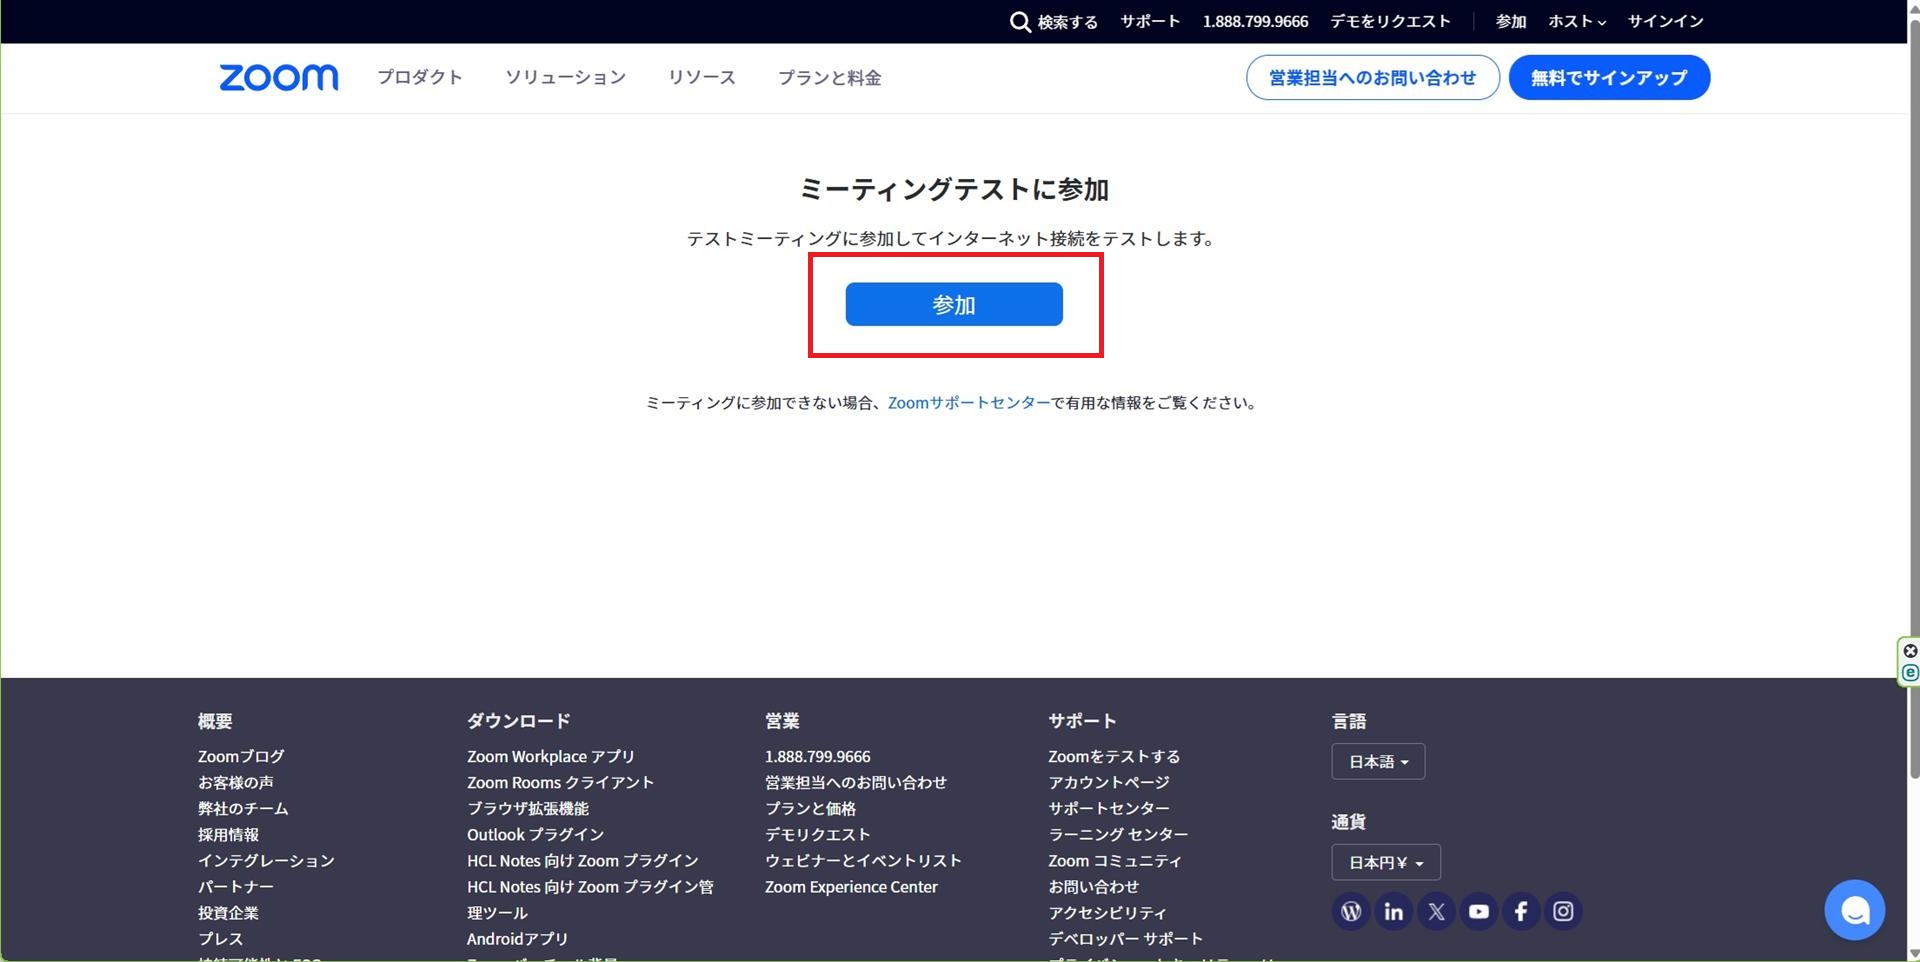Open the YouTube social icon
The height and width of the screenshot is (962, 1920).
tap(1478, 911)
